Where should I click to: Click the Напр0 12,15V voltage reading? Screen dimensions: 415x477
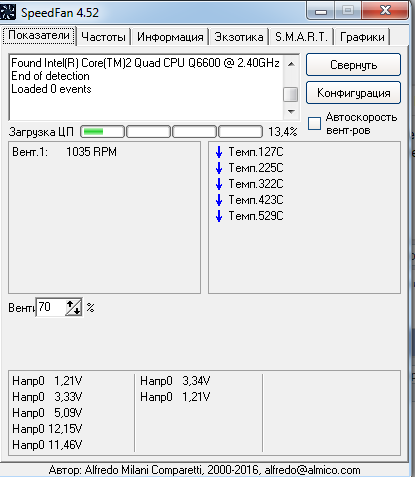[x=47, y=429]
